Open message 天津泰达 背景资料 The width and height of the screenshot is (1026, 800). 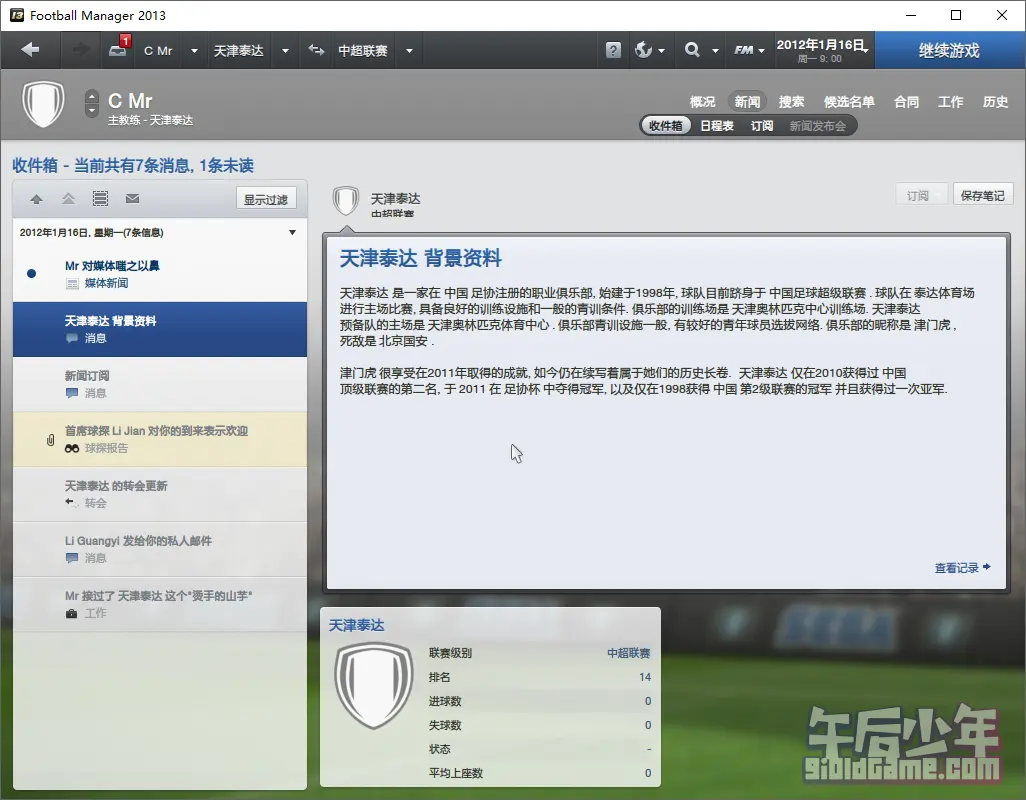160,329
